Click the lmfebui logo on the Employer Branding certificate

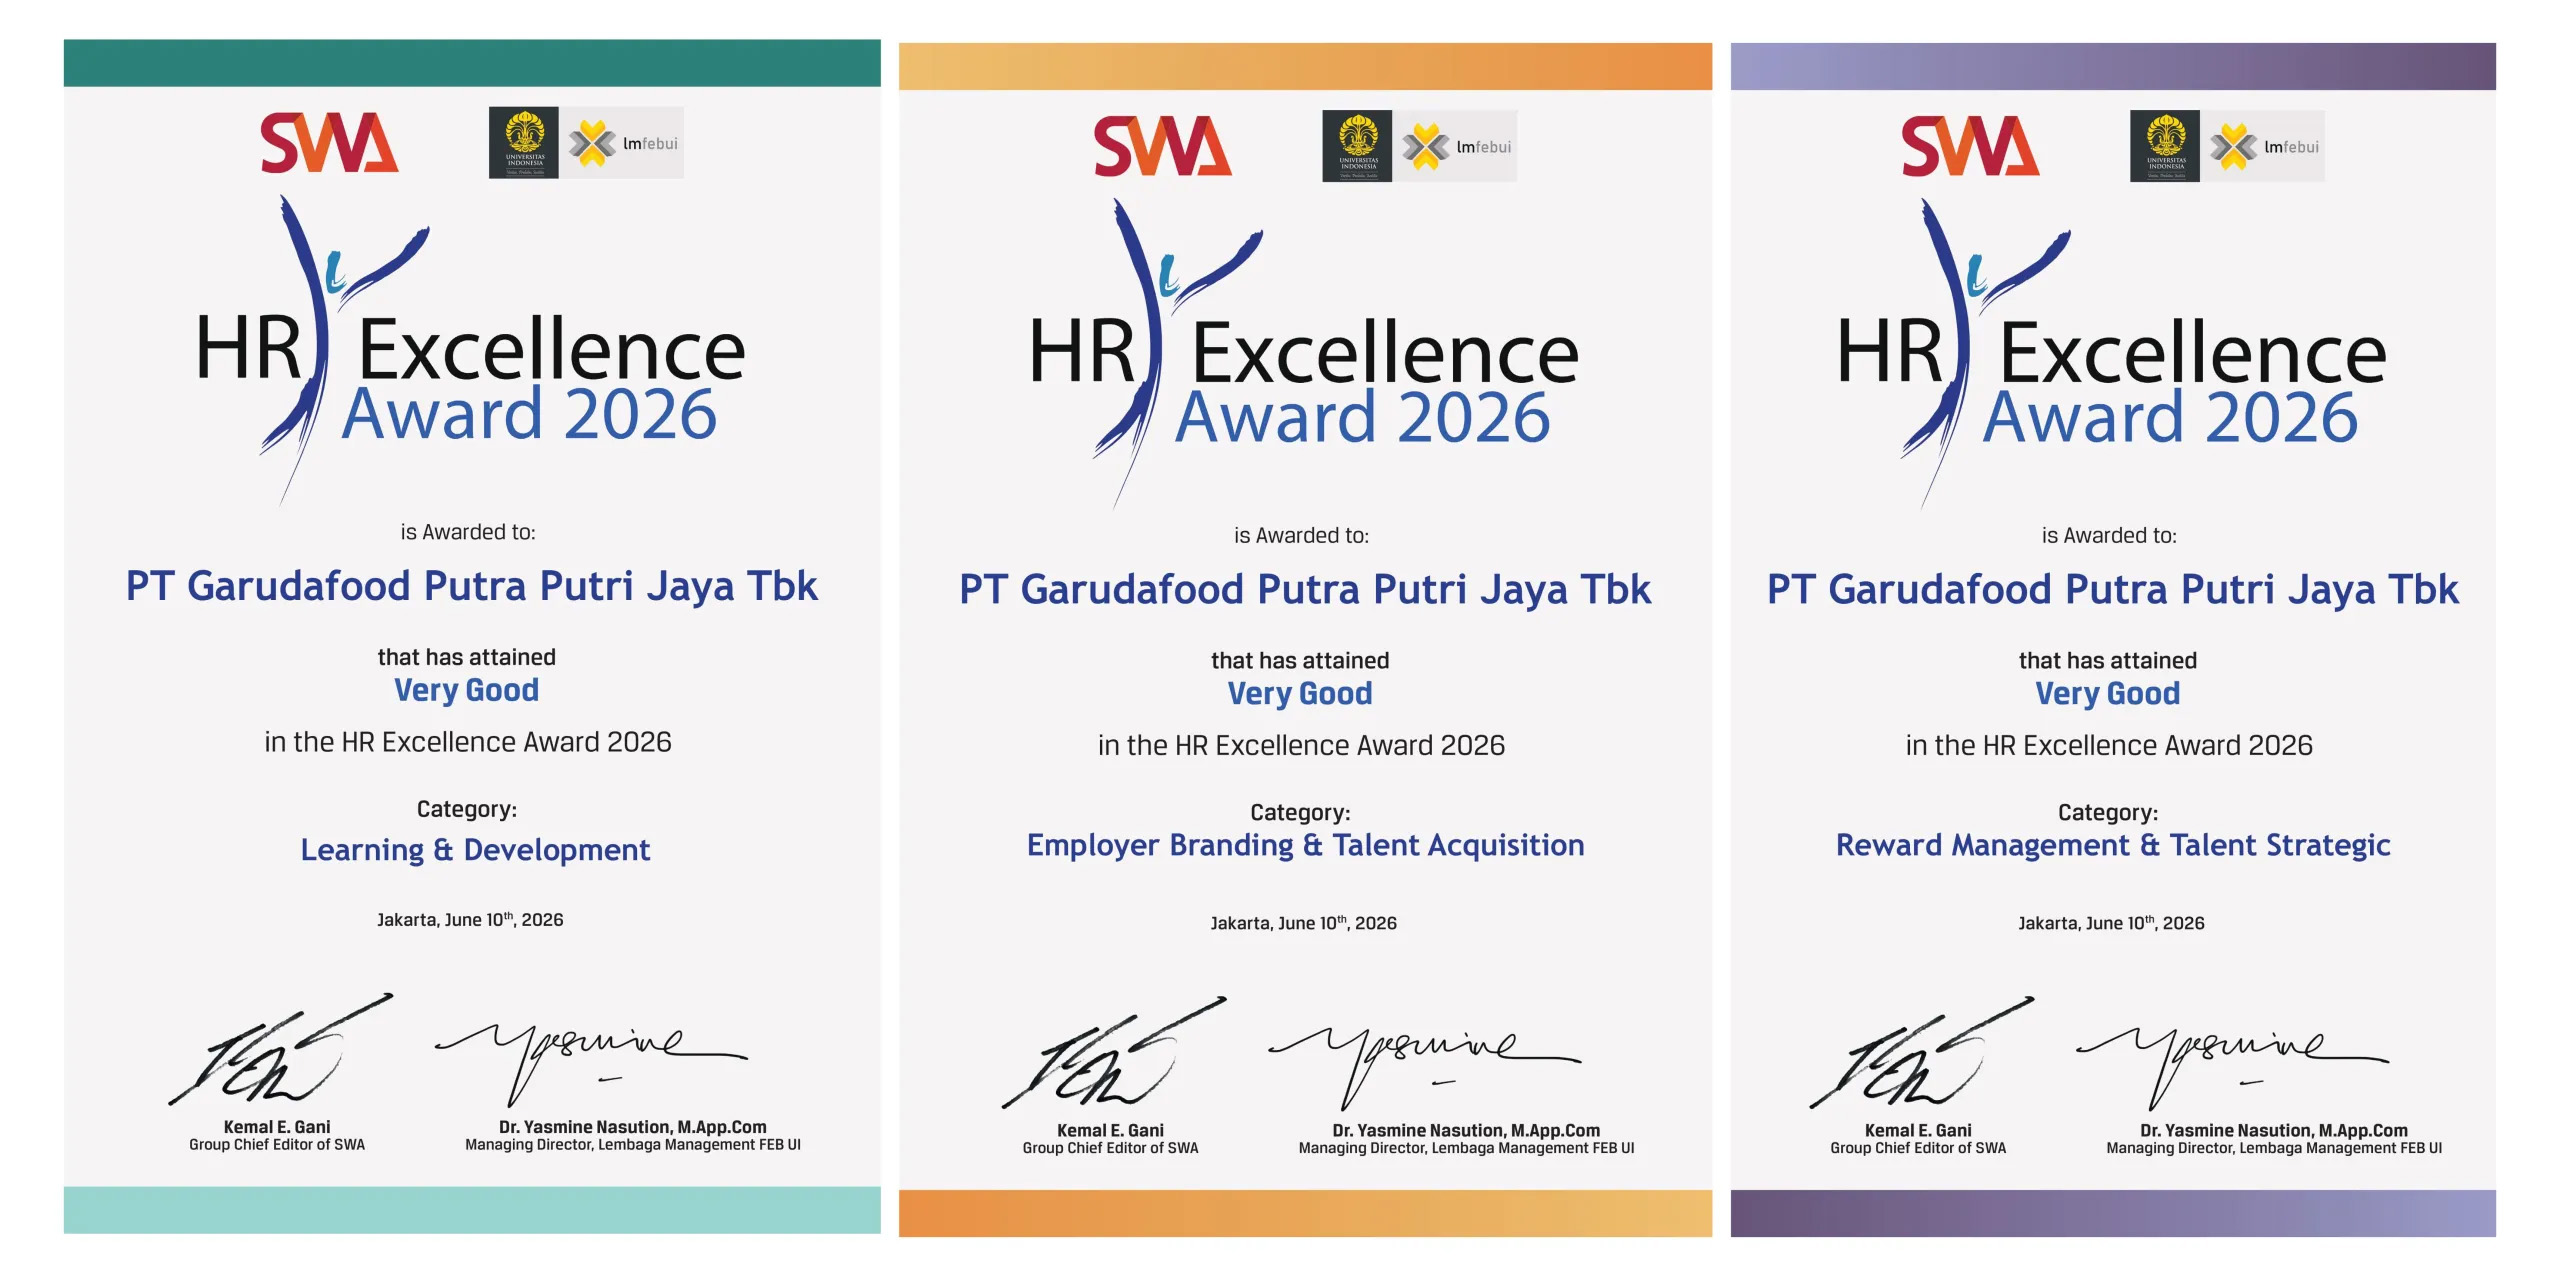click(1455, 146)
